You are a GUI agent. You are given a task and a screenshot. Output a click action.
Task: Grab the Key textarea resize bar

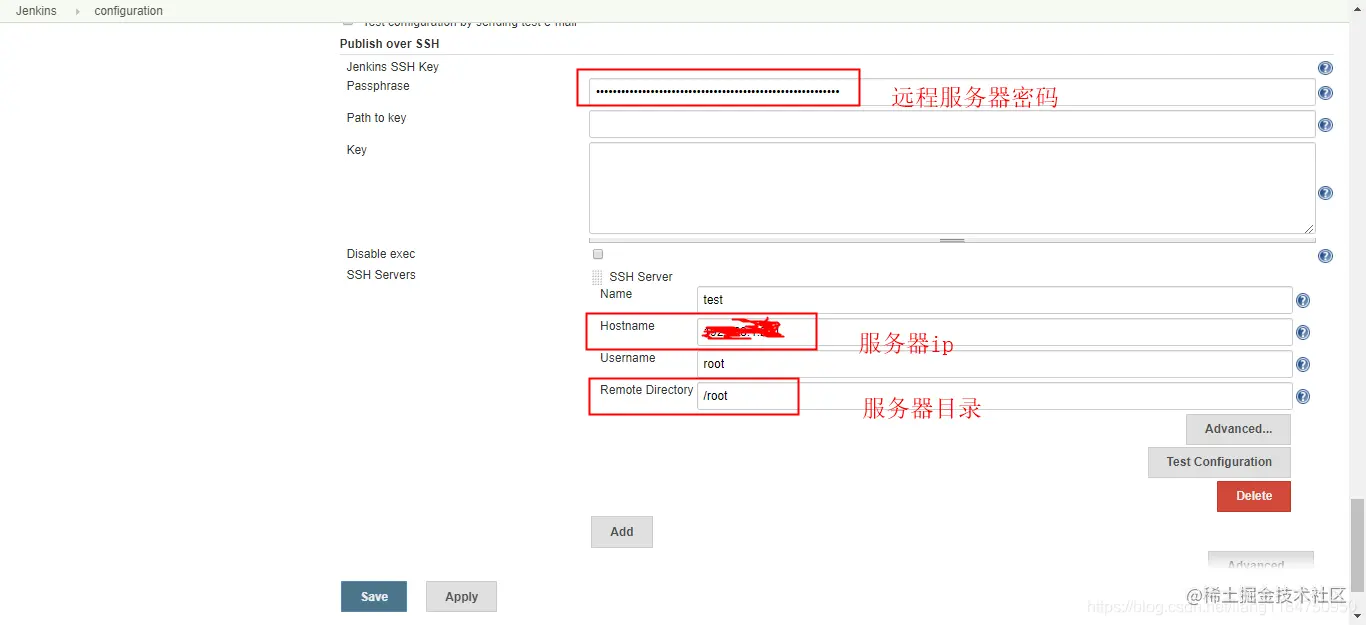coord(952,240)
